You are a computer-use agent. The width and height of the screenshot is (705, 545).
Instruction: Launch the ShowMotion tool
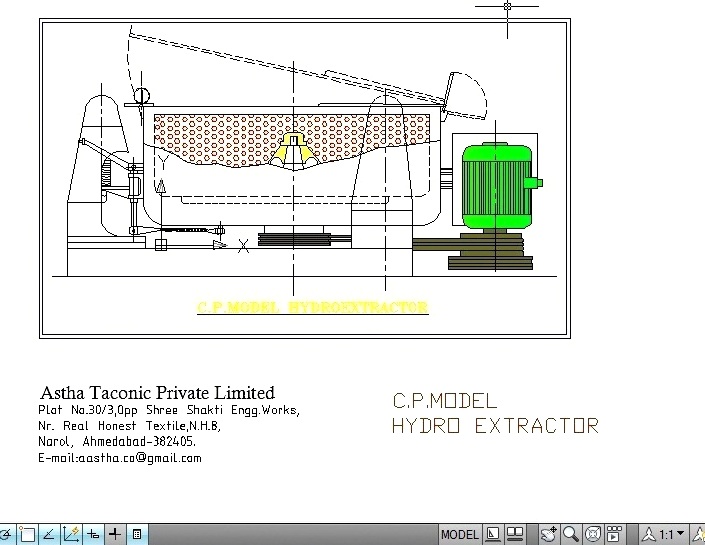pyautogui.click(x=614, y=535)
